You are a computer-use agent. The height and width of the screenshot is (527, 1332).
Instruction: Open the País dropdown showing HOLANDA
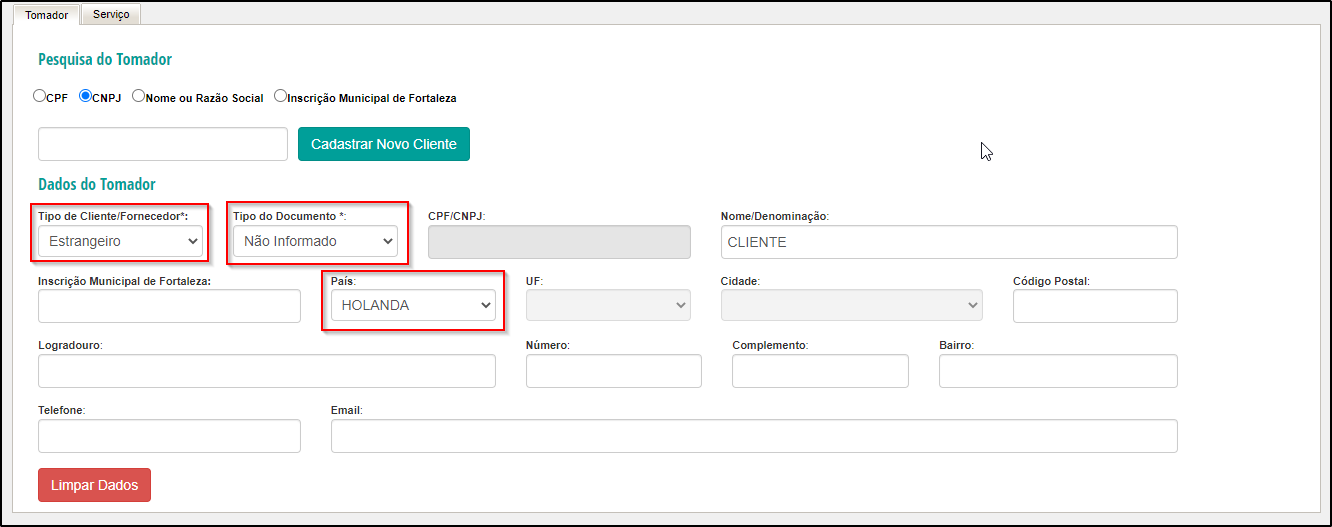[x=413, y=305]
